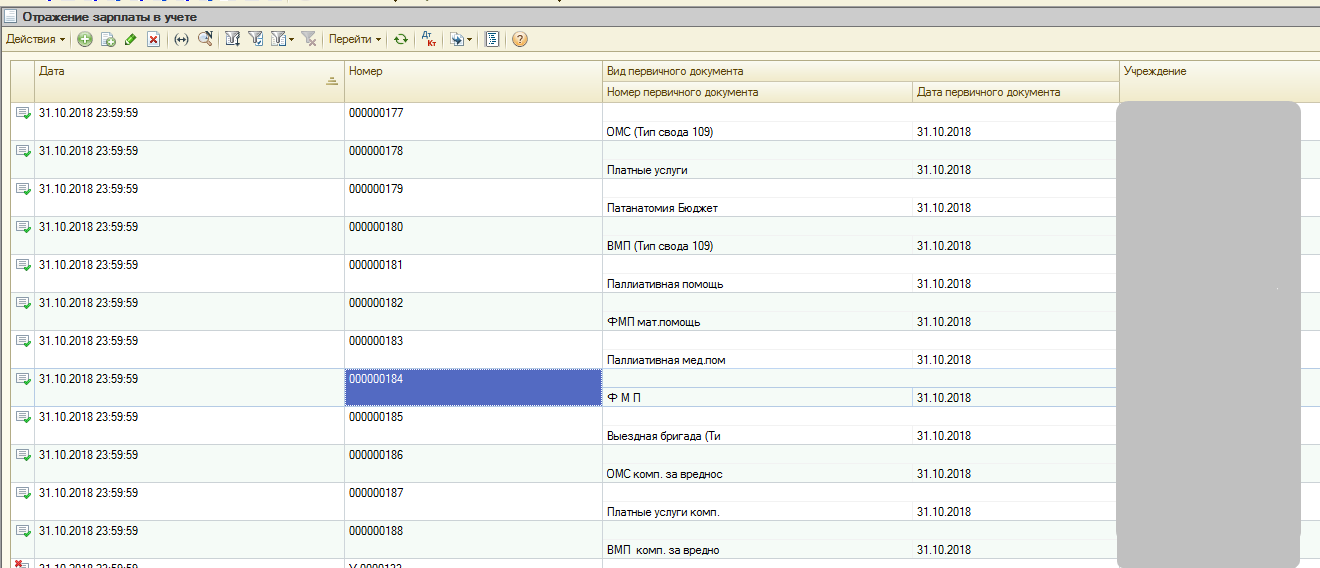Click the Add by copying icon
The width and height of the screenshot is (1320, 568).
point(108,39)
